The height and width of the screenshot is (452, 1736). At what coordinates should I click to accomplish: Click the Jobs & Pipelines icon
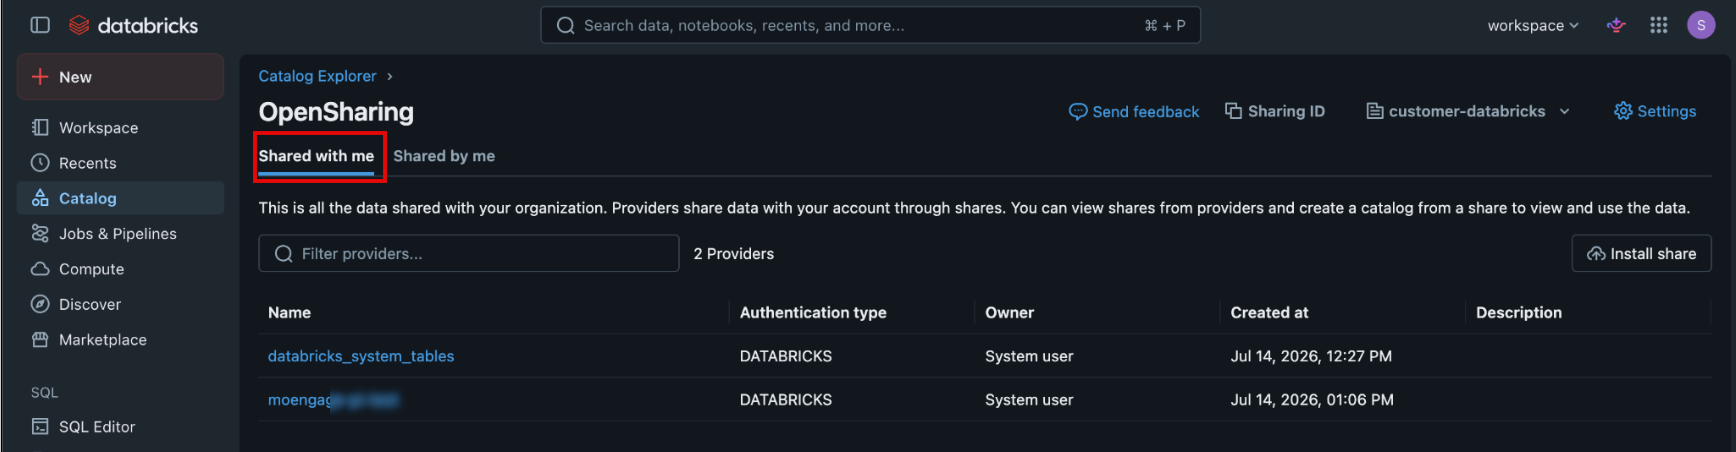click(x=40, y=233)
